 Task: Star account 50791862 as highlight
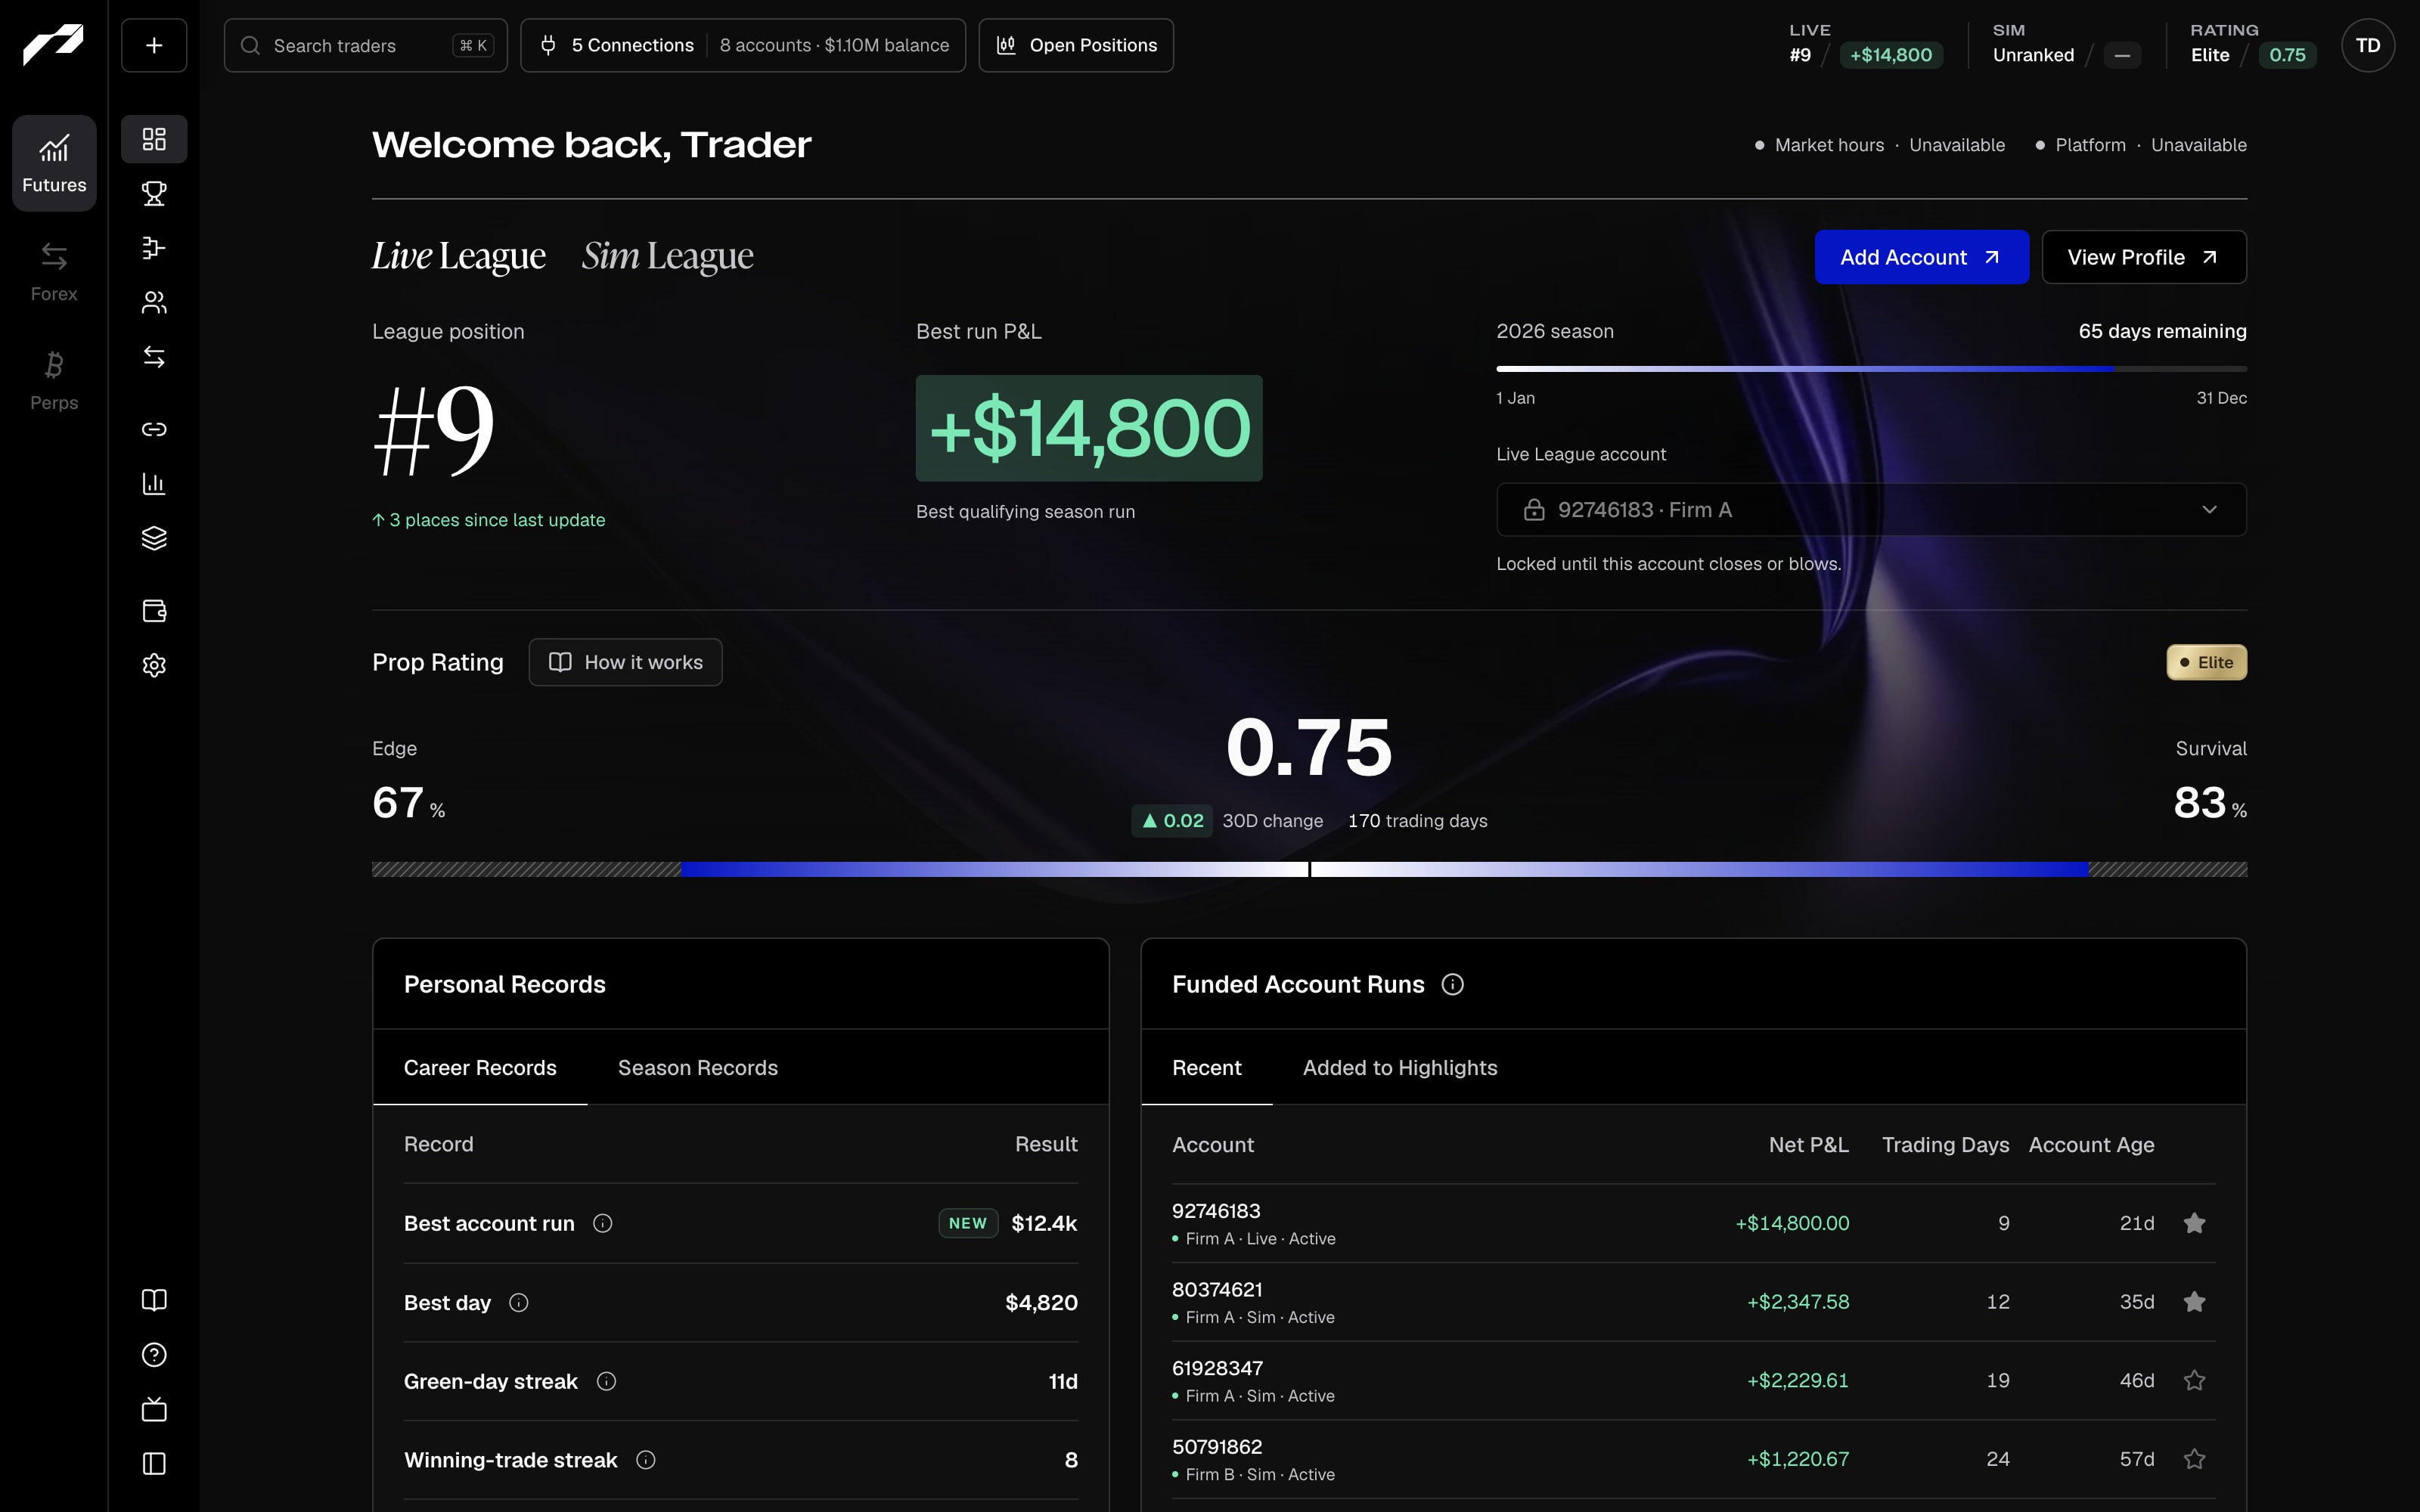pos(2194,1460)
